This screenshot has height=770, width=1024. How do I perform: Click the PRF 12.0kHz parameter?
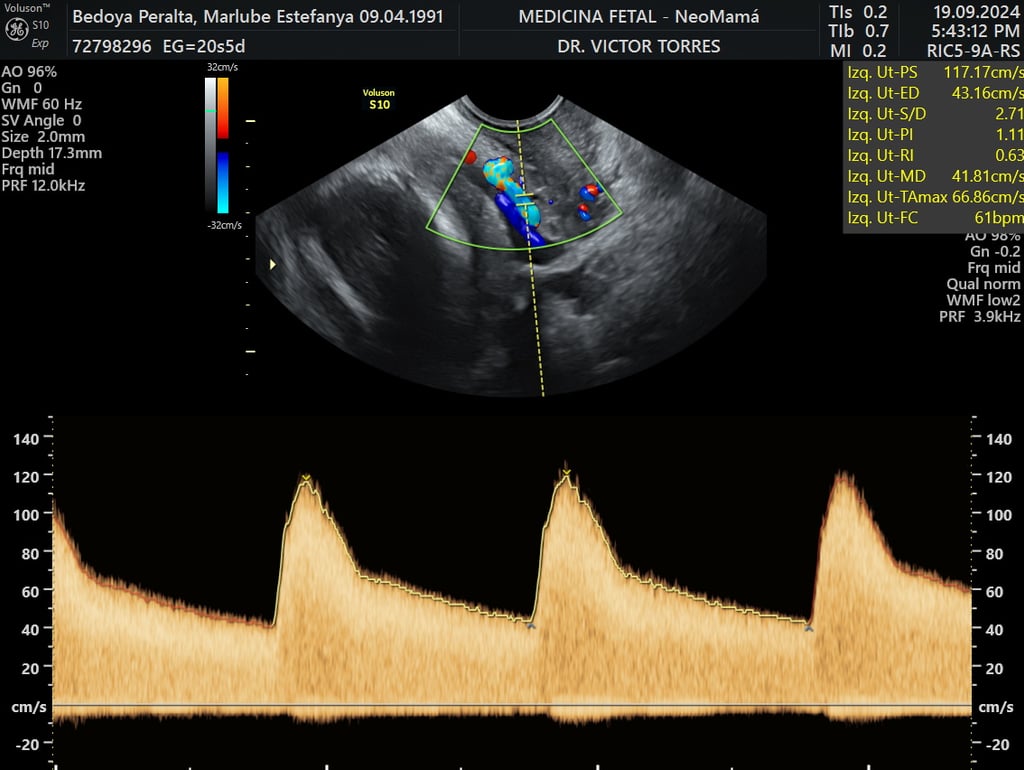[43, 185]
